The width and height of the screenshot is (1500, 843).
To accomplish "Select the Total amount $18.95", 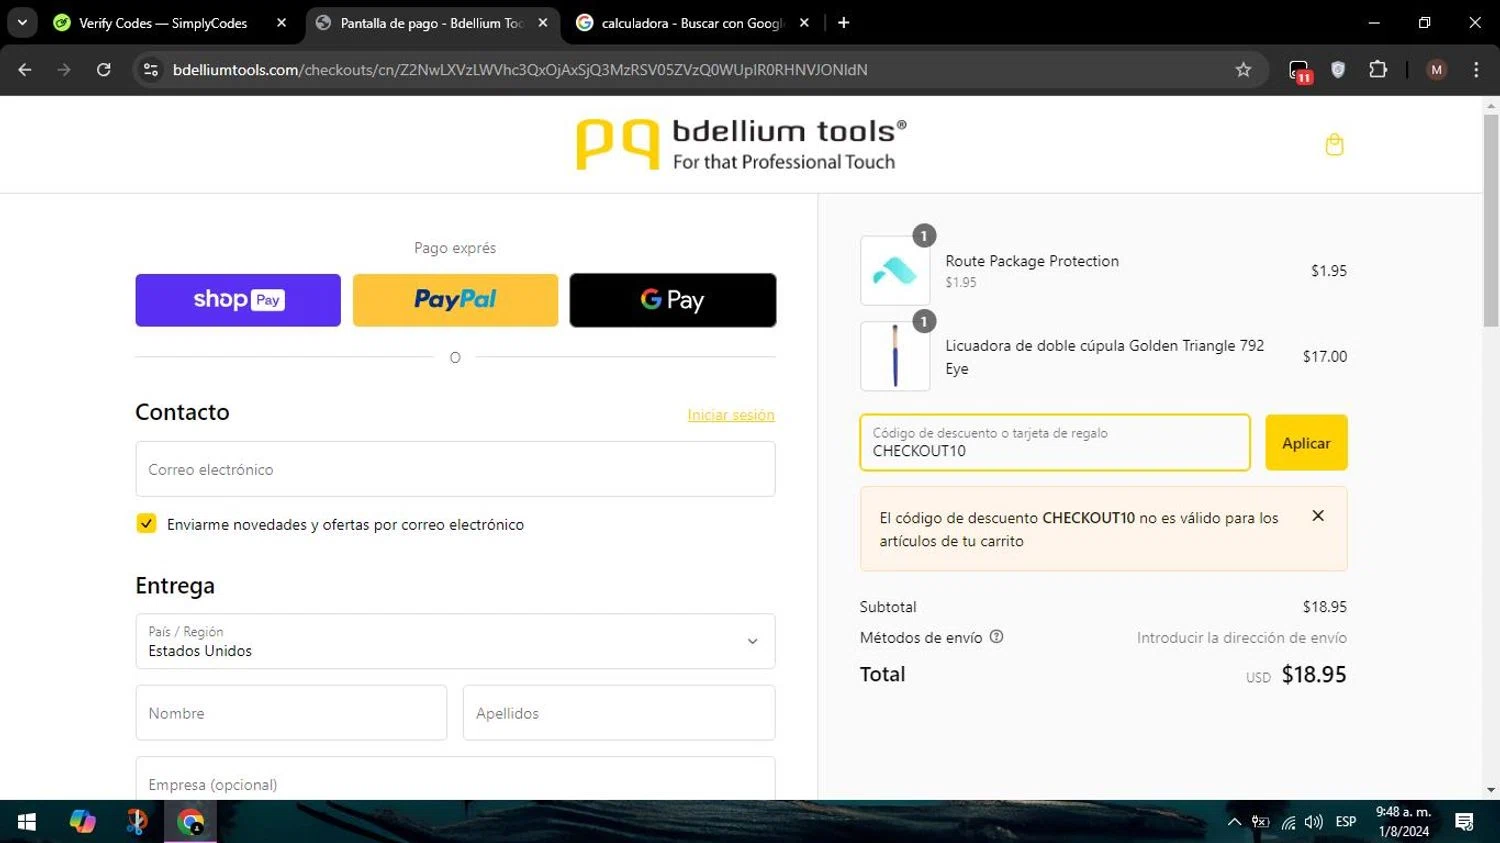I will point(1314,675).
